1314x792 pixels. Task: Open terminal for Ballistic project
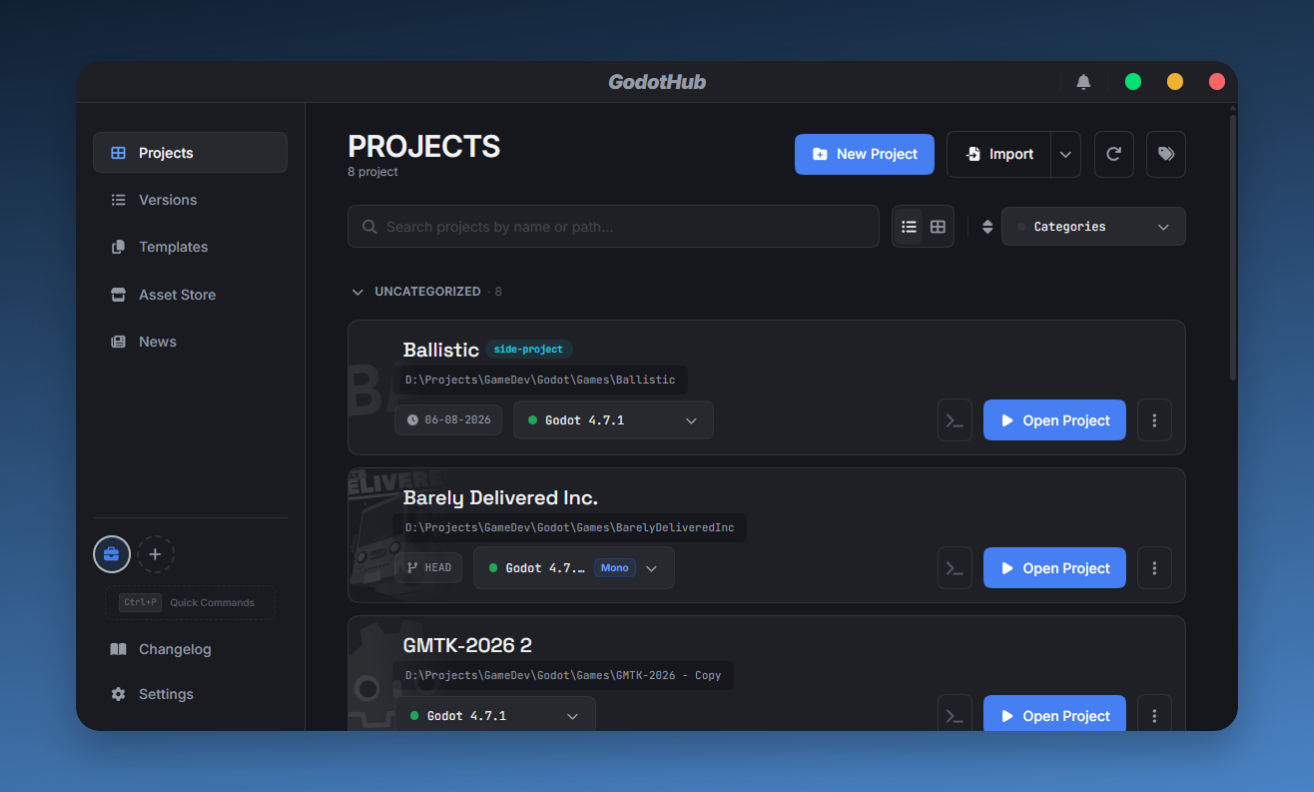pyautogui.click(x=955, y=420)
